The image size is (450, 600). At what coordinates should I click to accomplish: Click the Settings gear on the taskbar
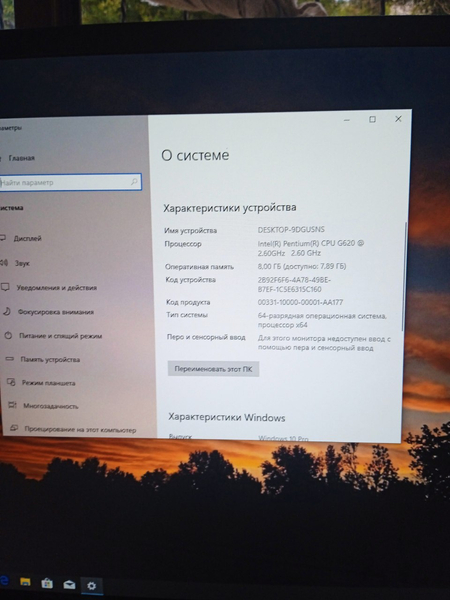pos(91,585)
